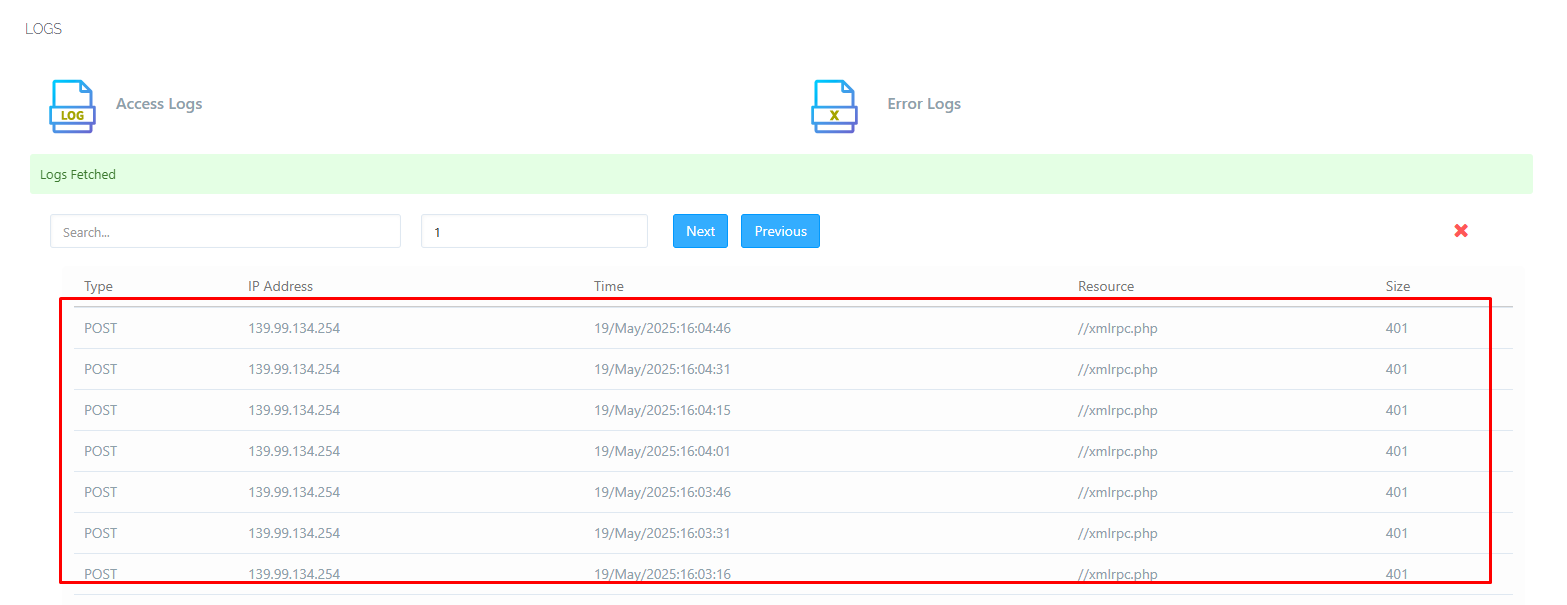This screenshot has width=1567, height=605.
Task: Open the Access Logs label
Action: [x=159, y=104]
